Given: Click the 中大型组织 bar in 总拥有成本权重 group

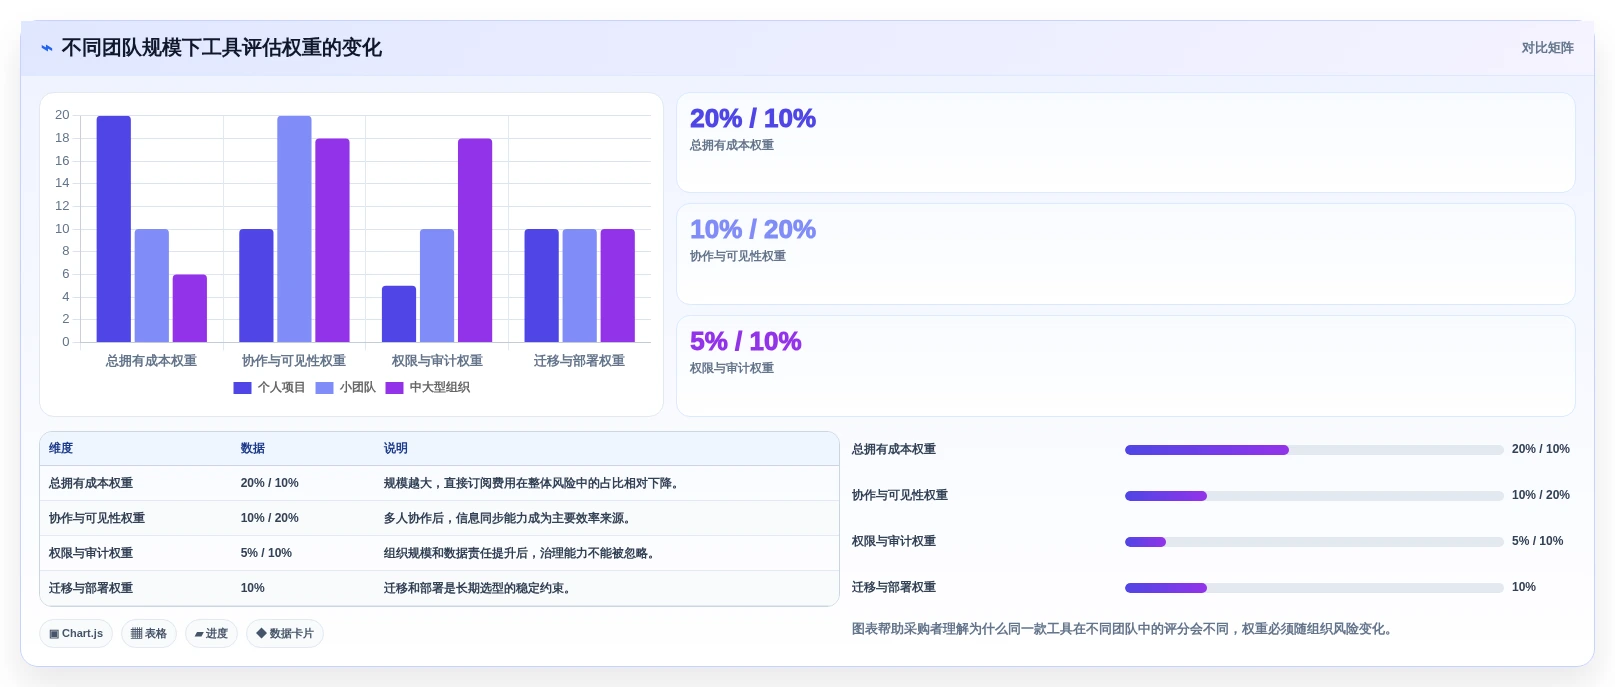Looking at the screenshot, I should pyautogui.click(x=190, y=308).
